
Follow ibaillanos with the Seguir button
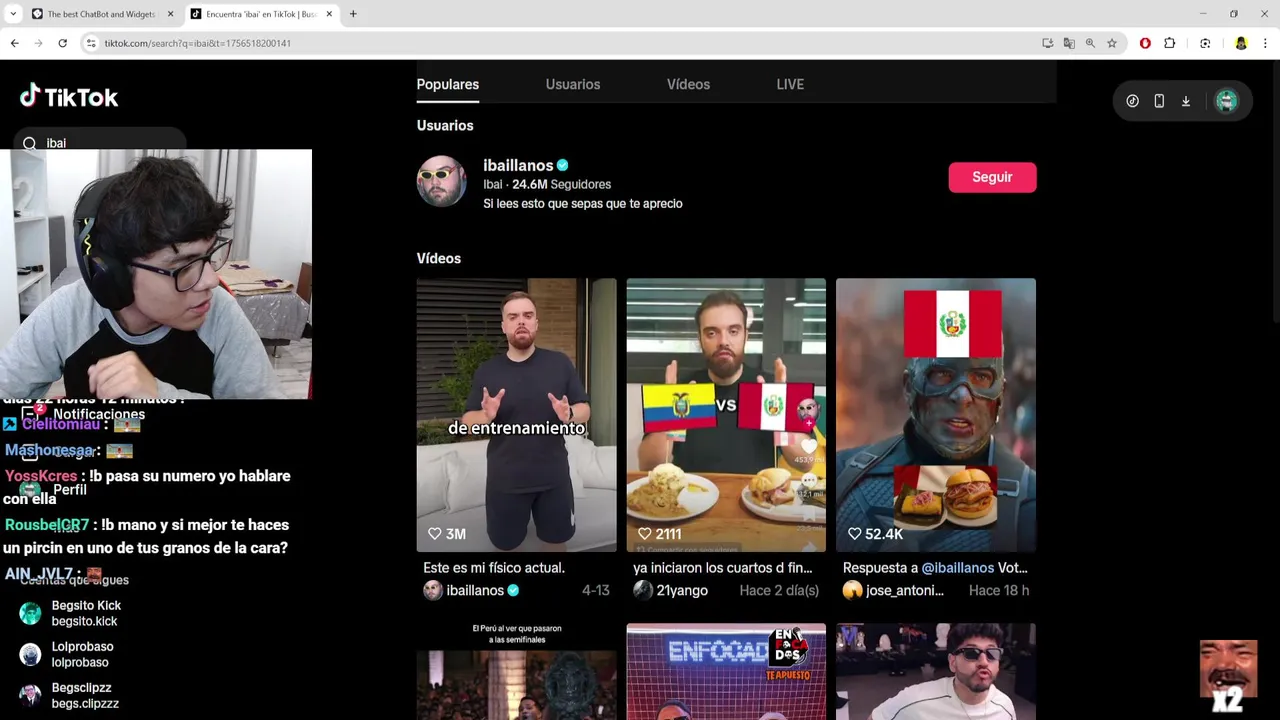pos(992,177)
